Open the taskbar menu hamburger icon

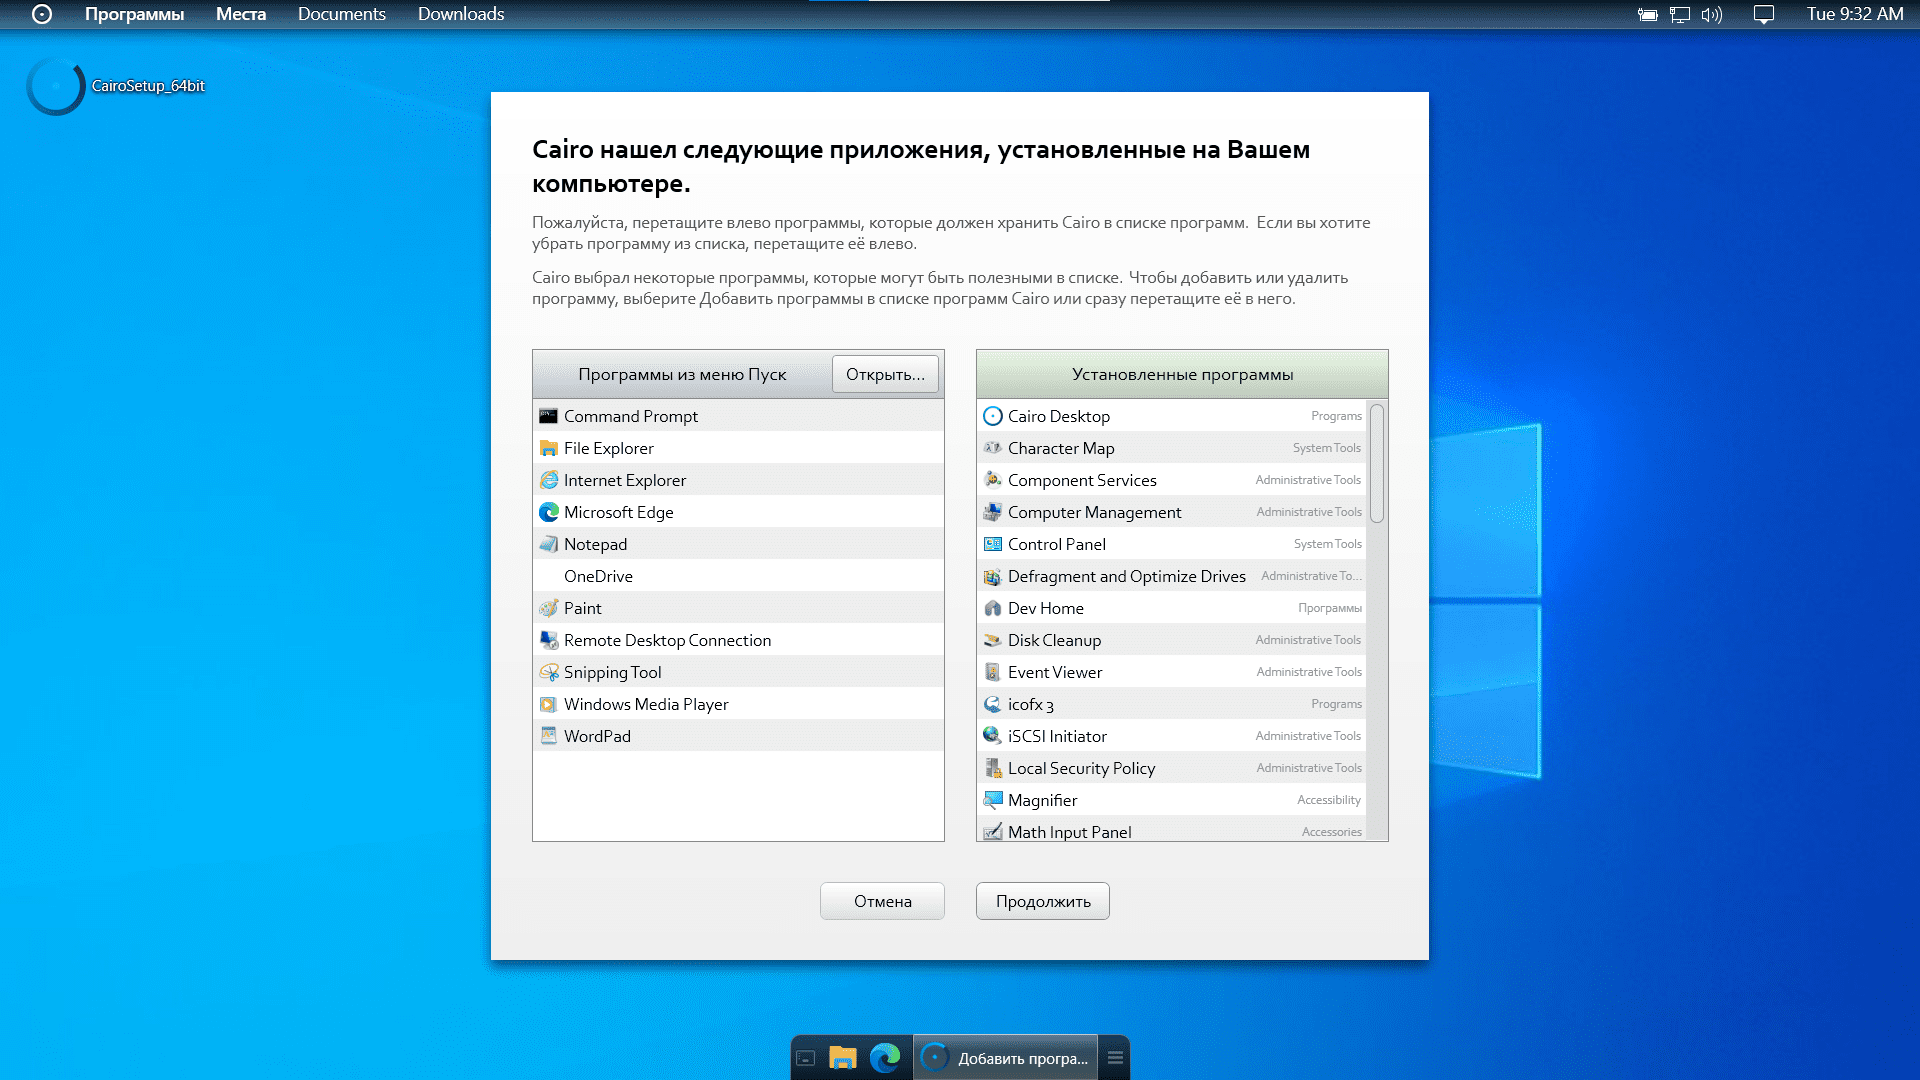click(x=1115, y=1058)
